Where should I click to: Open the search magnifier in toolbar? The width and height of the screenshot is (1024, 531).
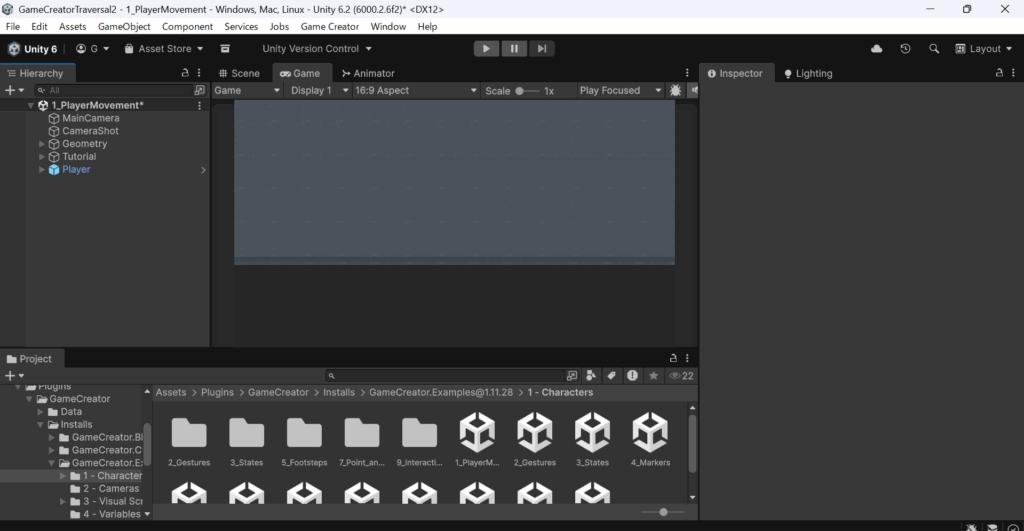coord(934,48)
